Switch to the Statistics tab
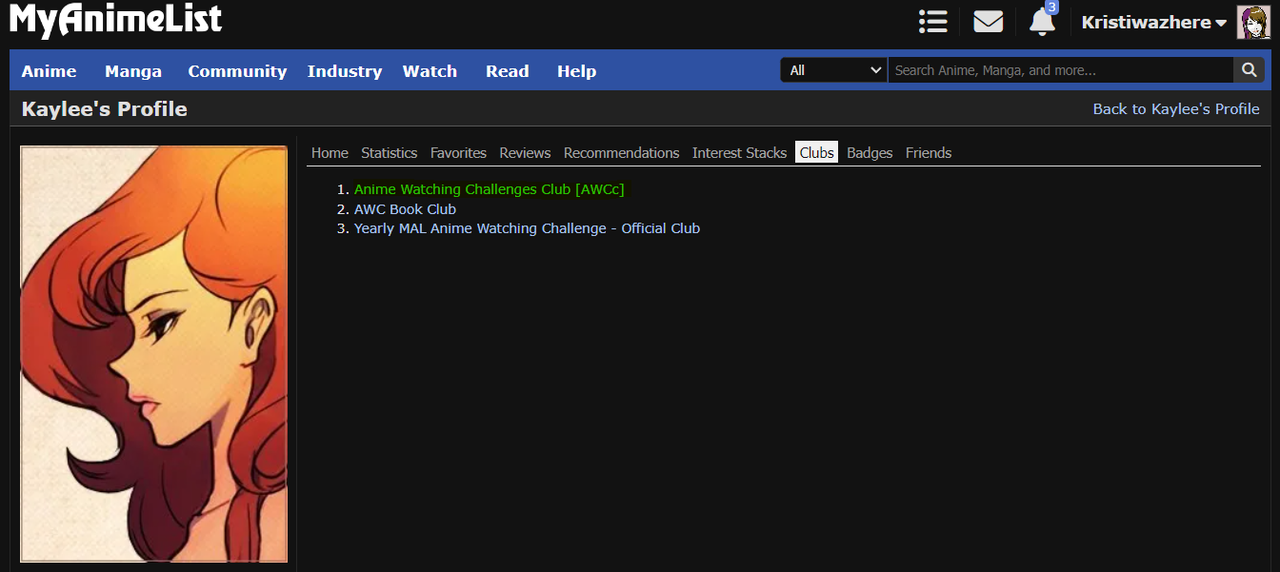The height and width of the screenshot is (572, 1280). [x=389, y=153]
